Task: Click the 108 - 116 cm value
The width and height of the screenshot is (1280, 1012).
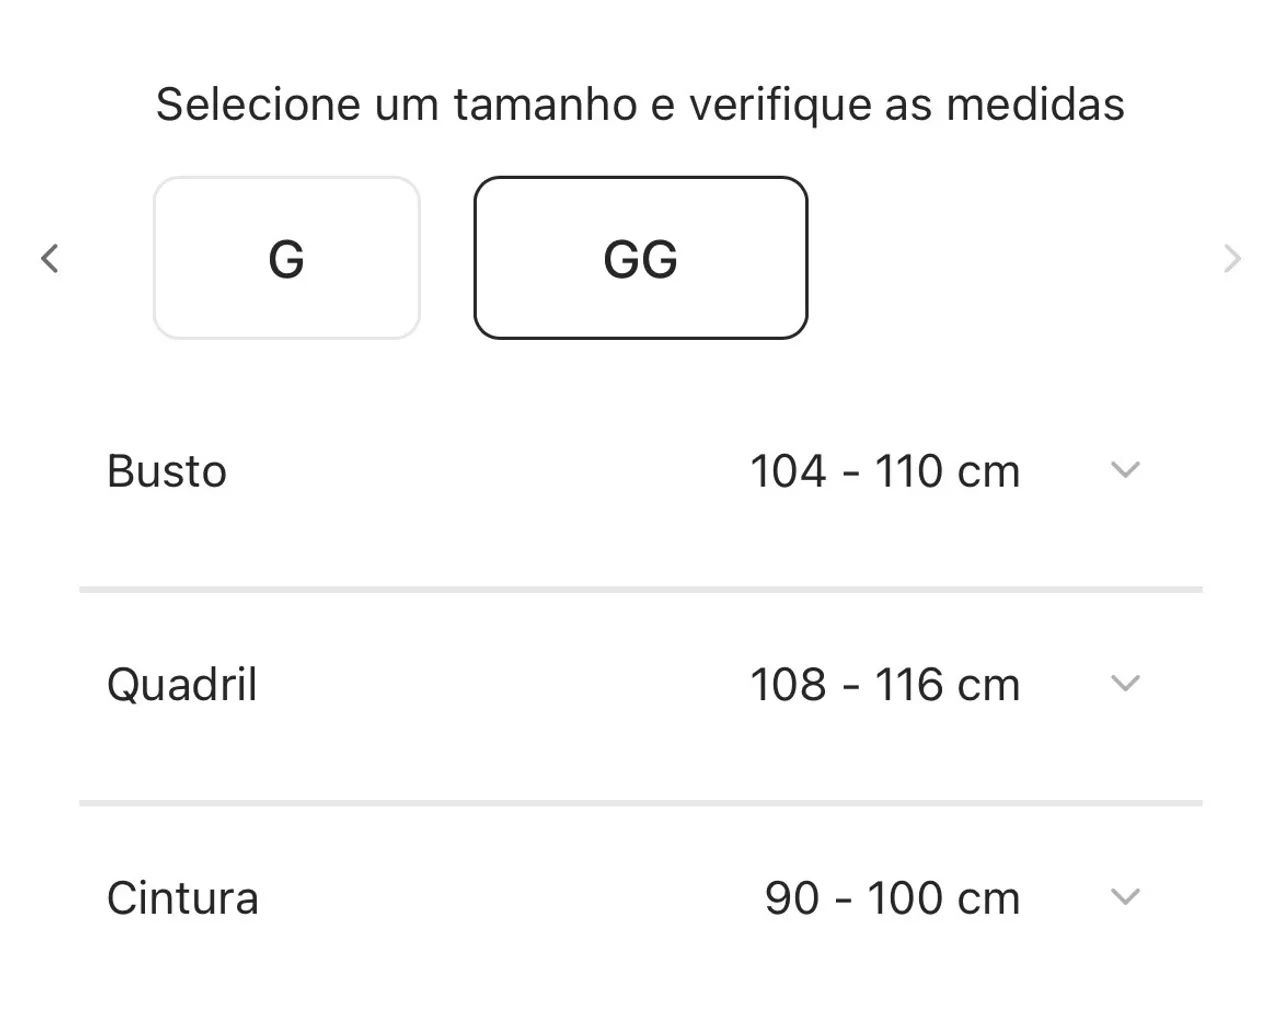Action: point(885,685)
